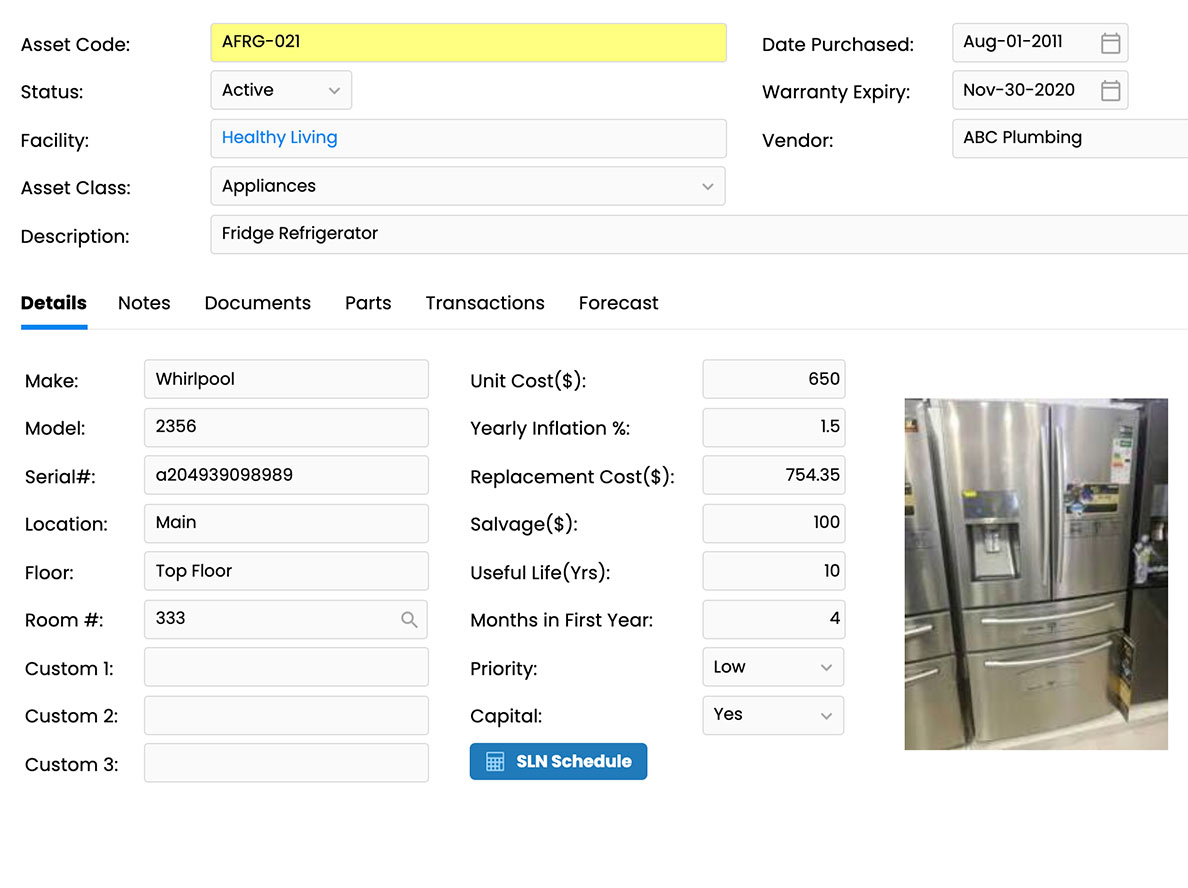Viewport: 1188px width, 888px height.
Task: Open the Documents tab
Action: pos(257,303)
